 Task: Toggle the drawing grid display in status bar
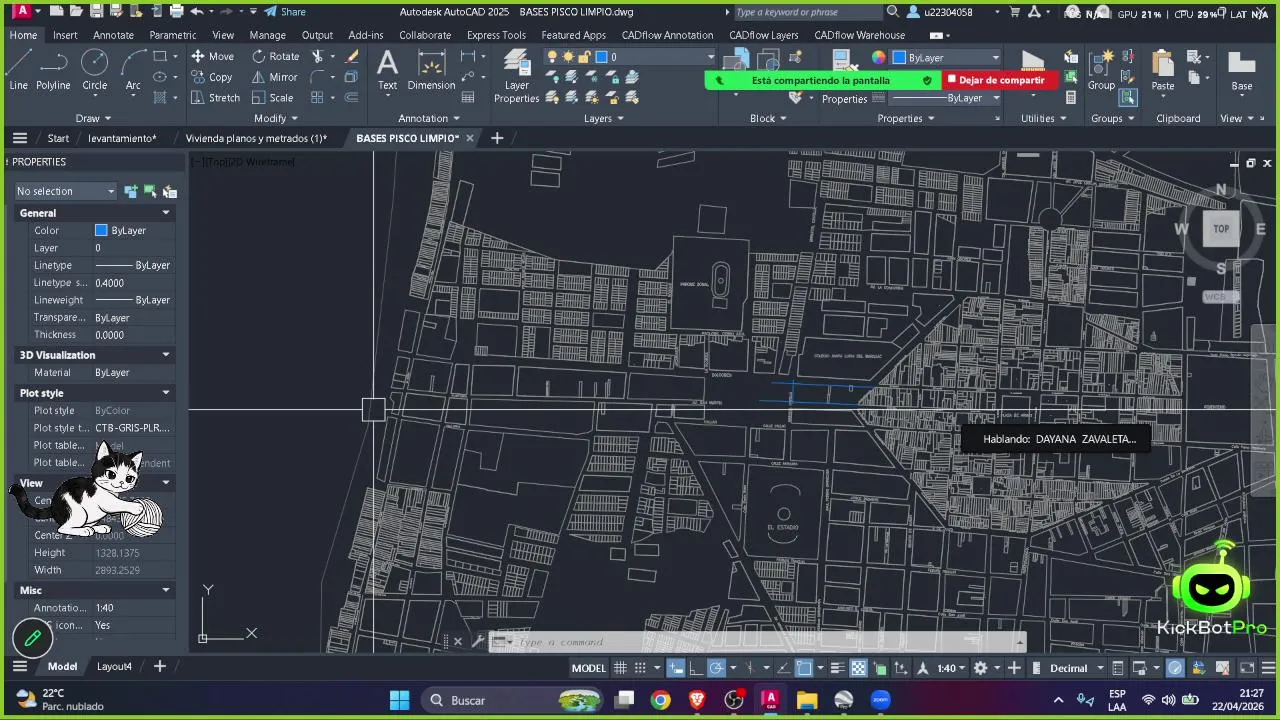tap(620, 668)
